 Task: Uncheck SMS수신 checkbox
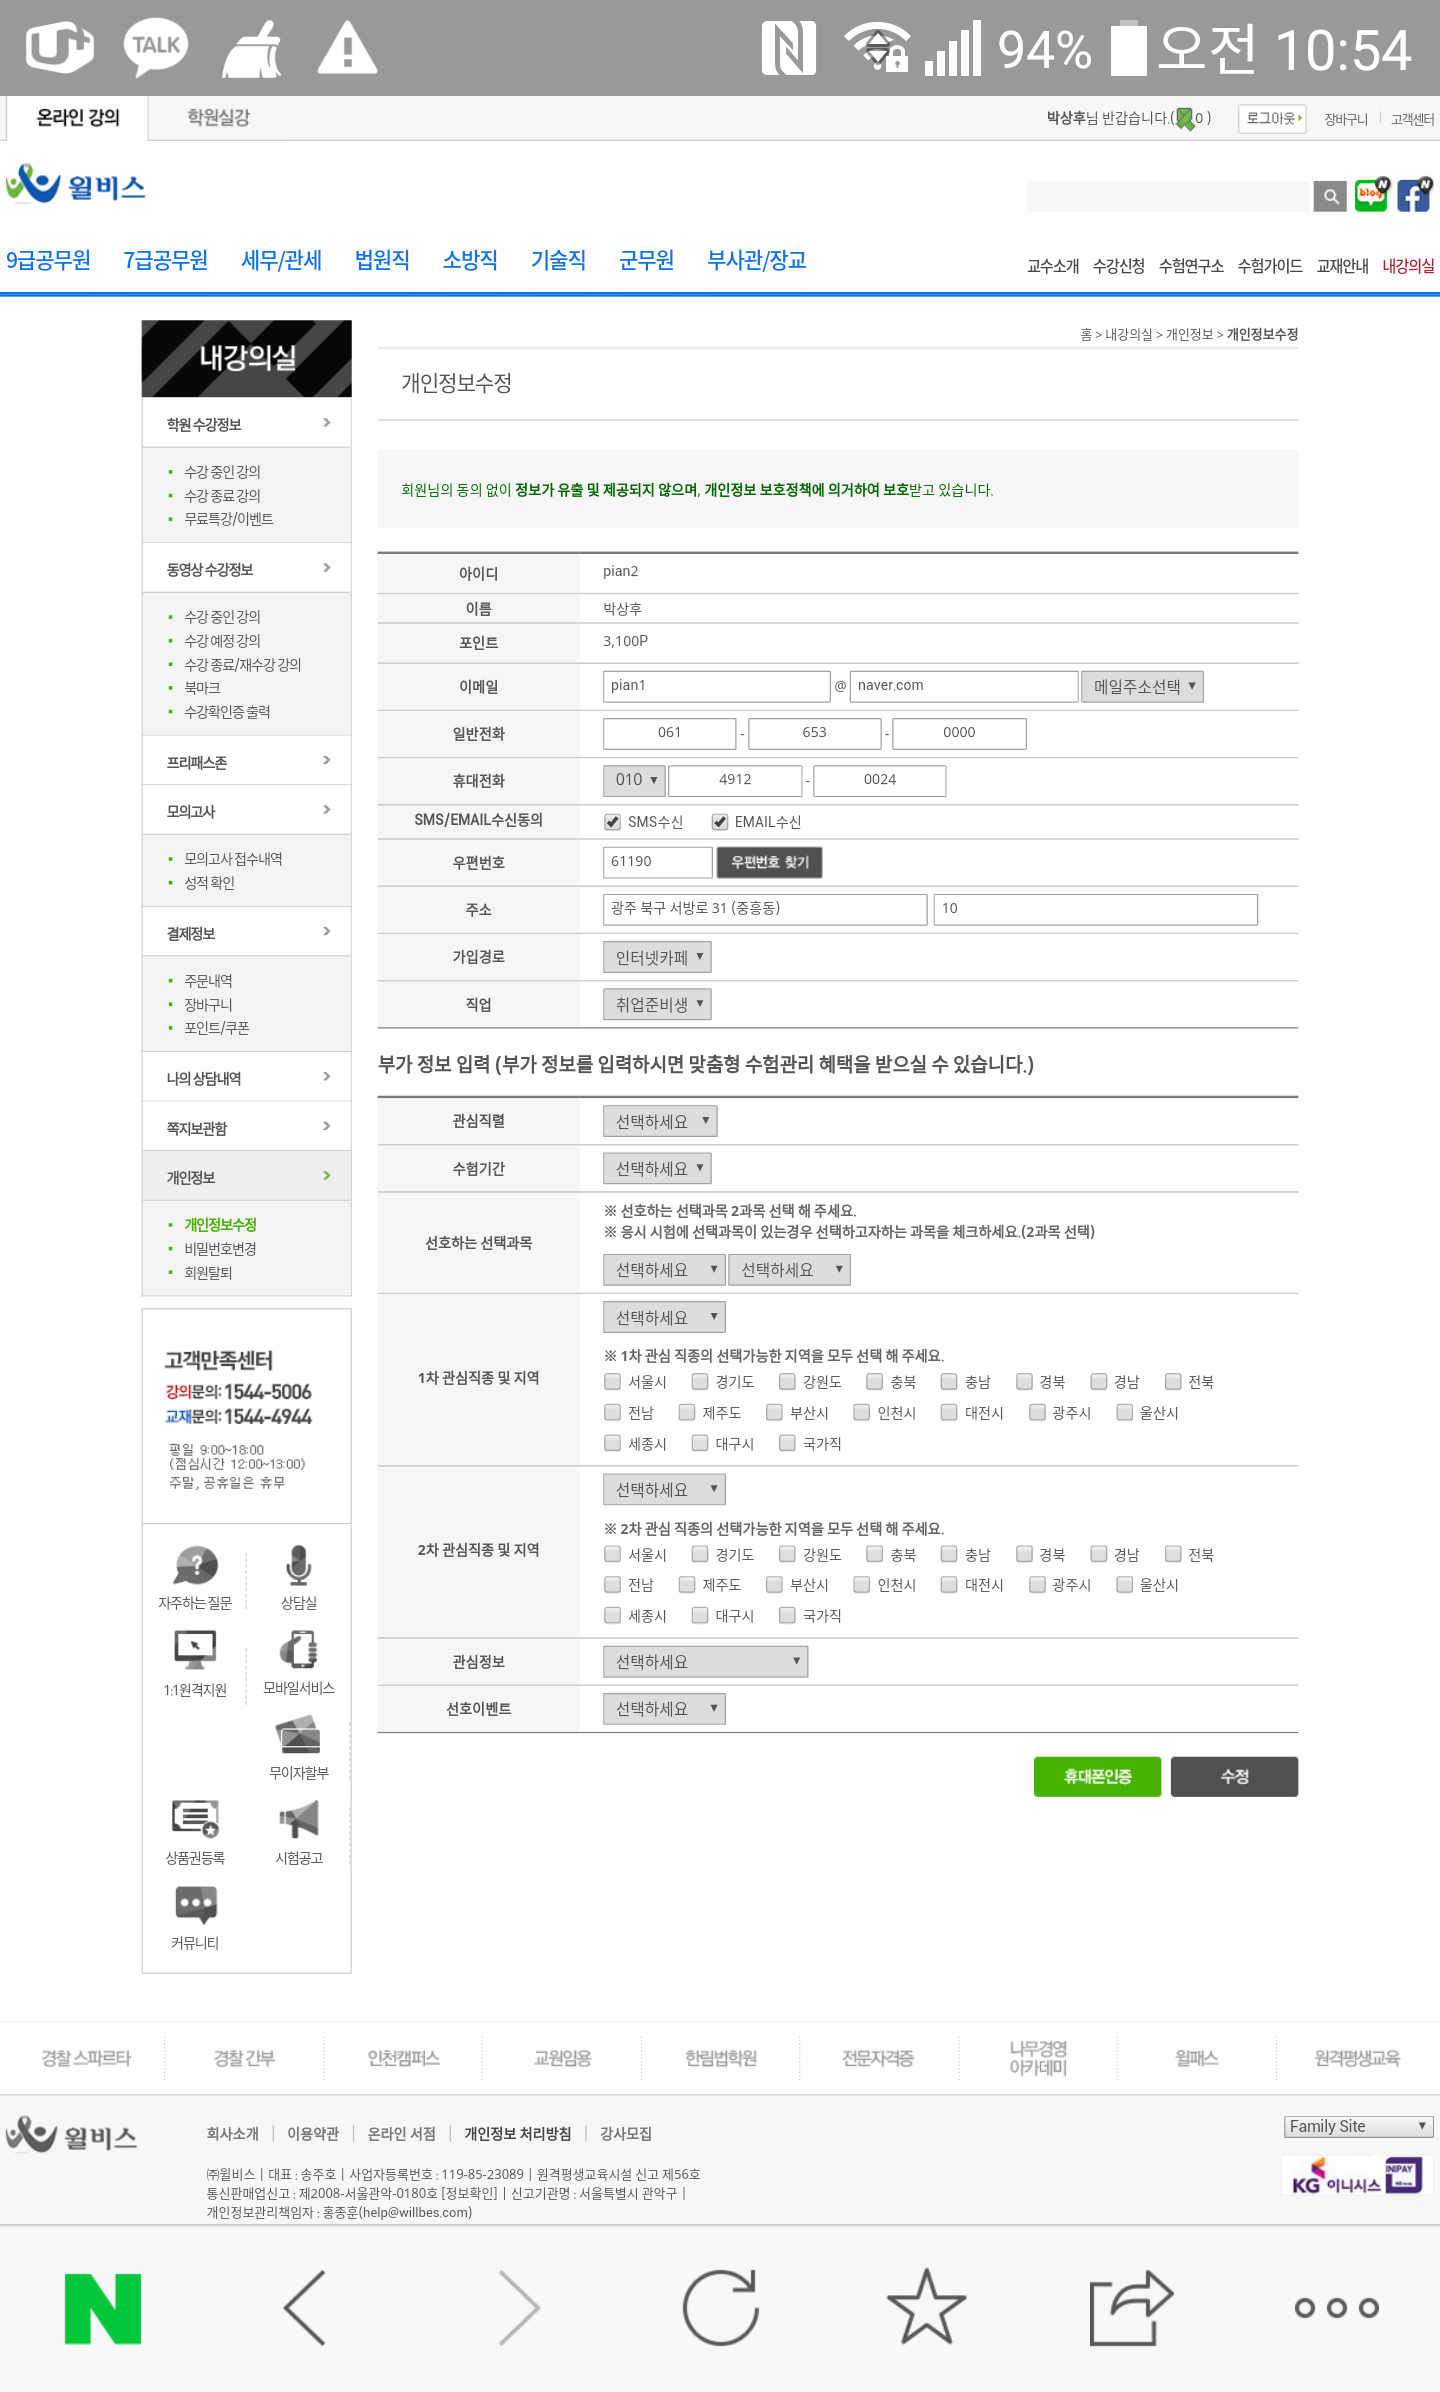click(612, 822)
